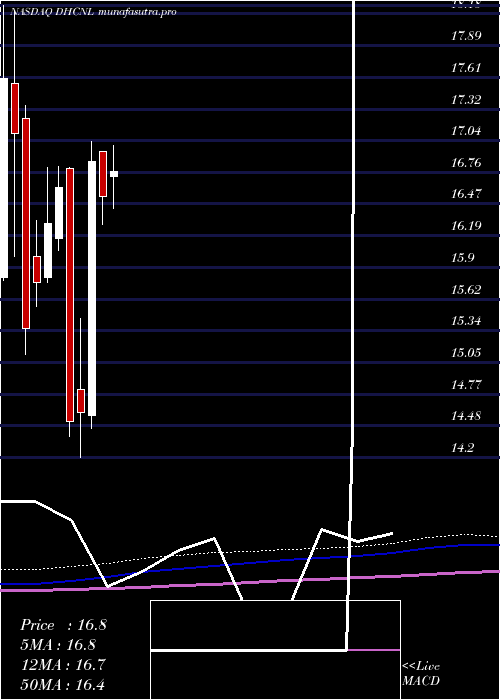Click the 15.62 price axis label
This screenshot has width=500, height=700.
click(x=466, y=289)
